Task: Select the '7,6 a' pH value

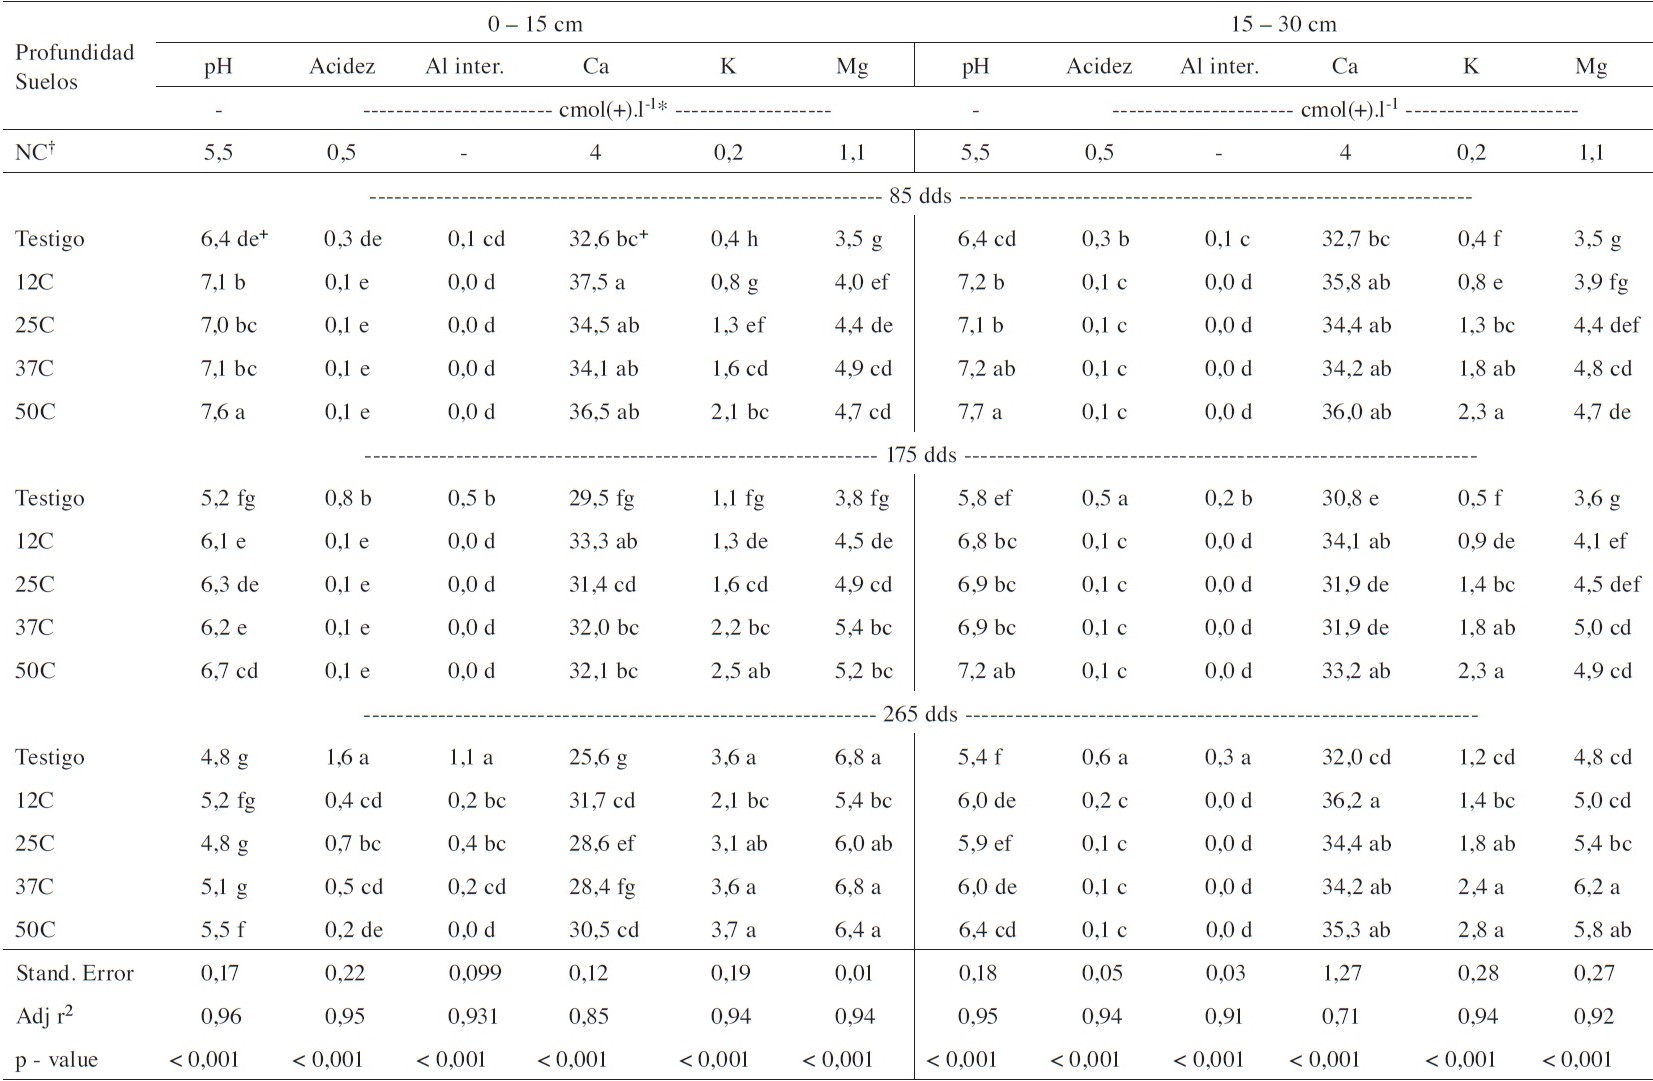Action: tap(223, 412)
